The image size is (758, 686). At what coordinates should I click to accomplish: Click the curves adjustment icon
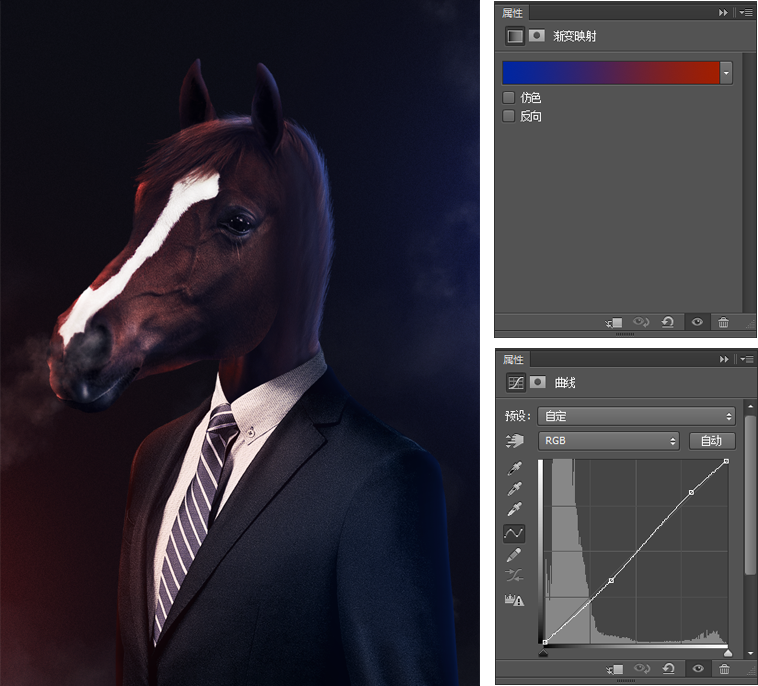click(516, 383)
